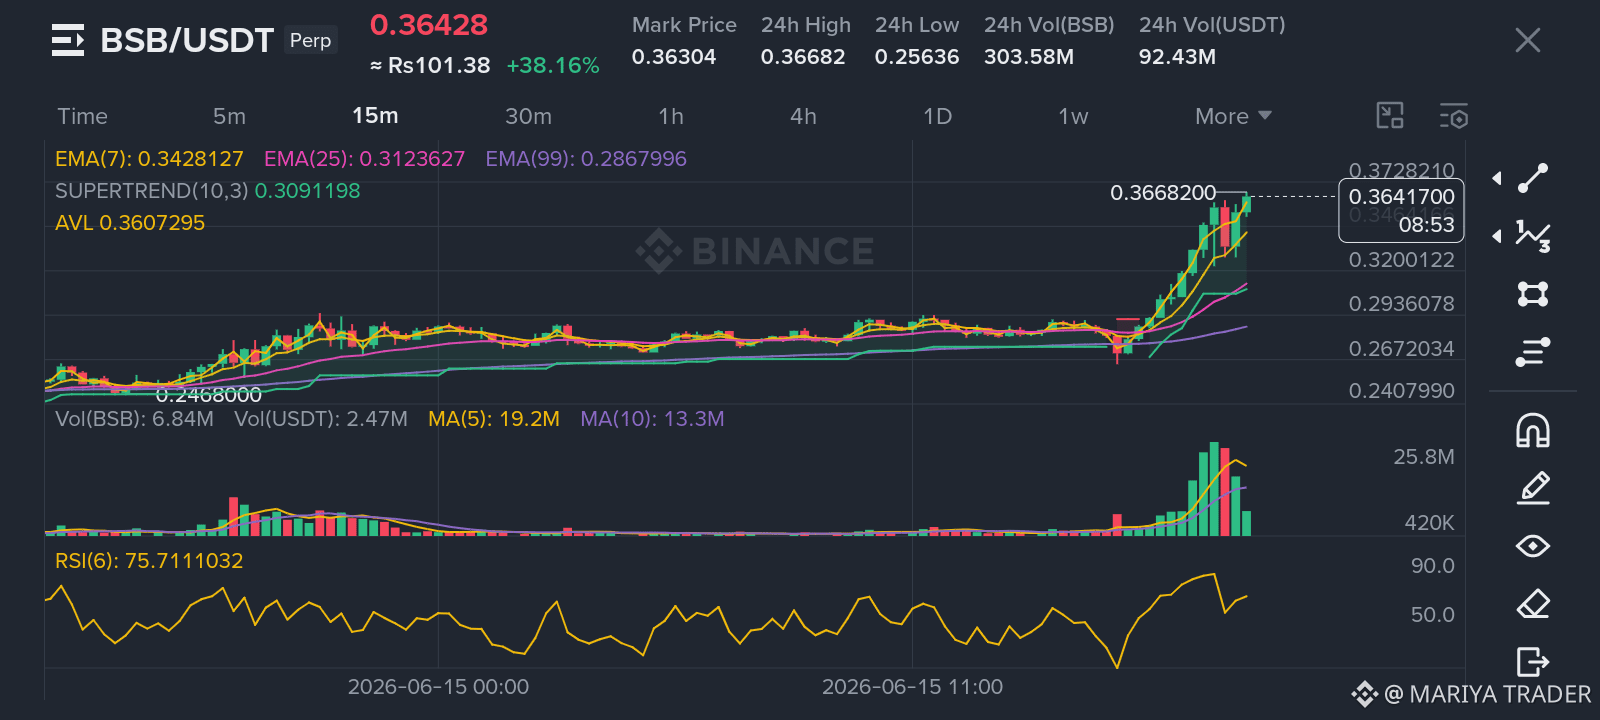Switch to the 15m timeframe

point(375,116)
